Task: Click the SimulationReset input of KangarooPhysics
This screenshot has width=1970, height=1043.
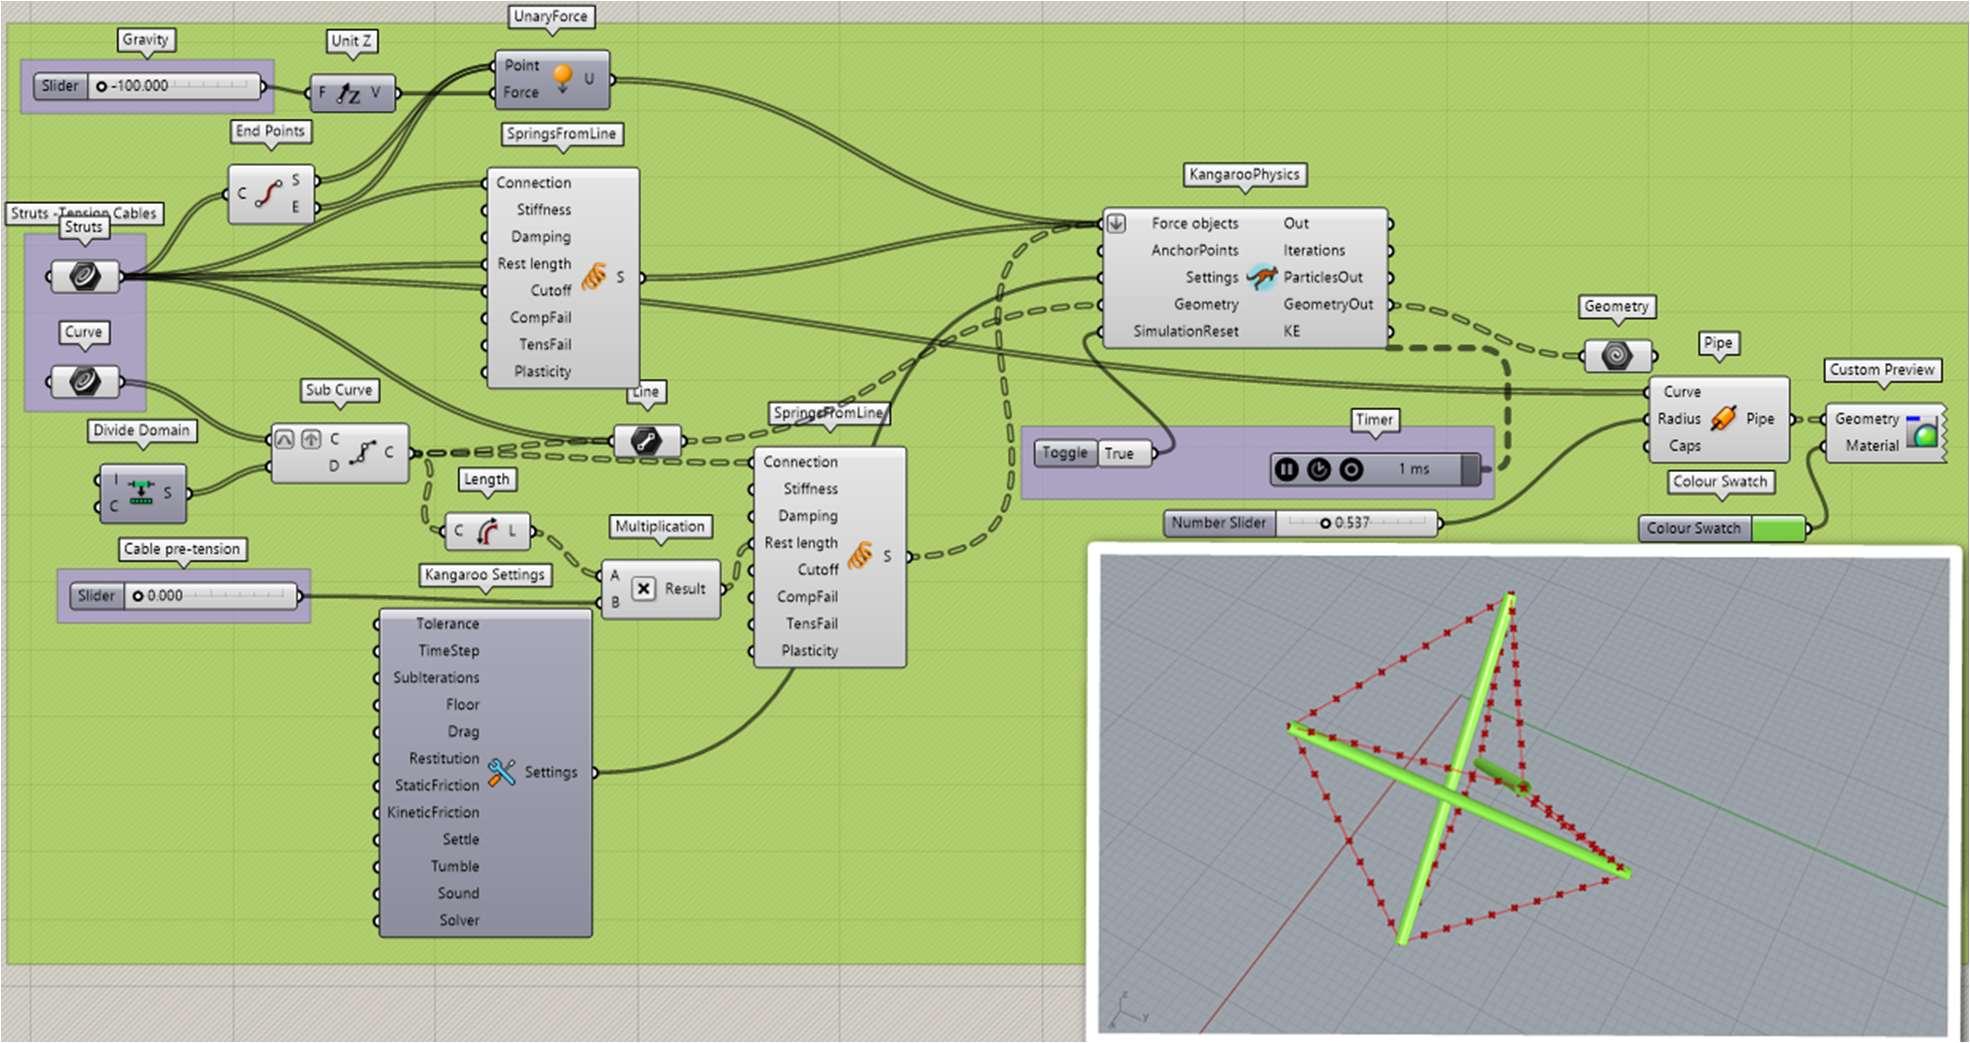Action: [1185, 331]
